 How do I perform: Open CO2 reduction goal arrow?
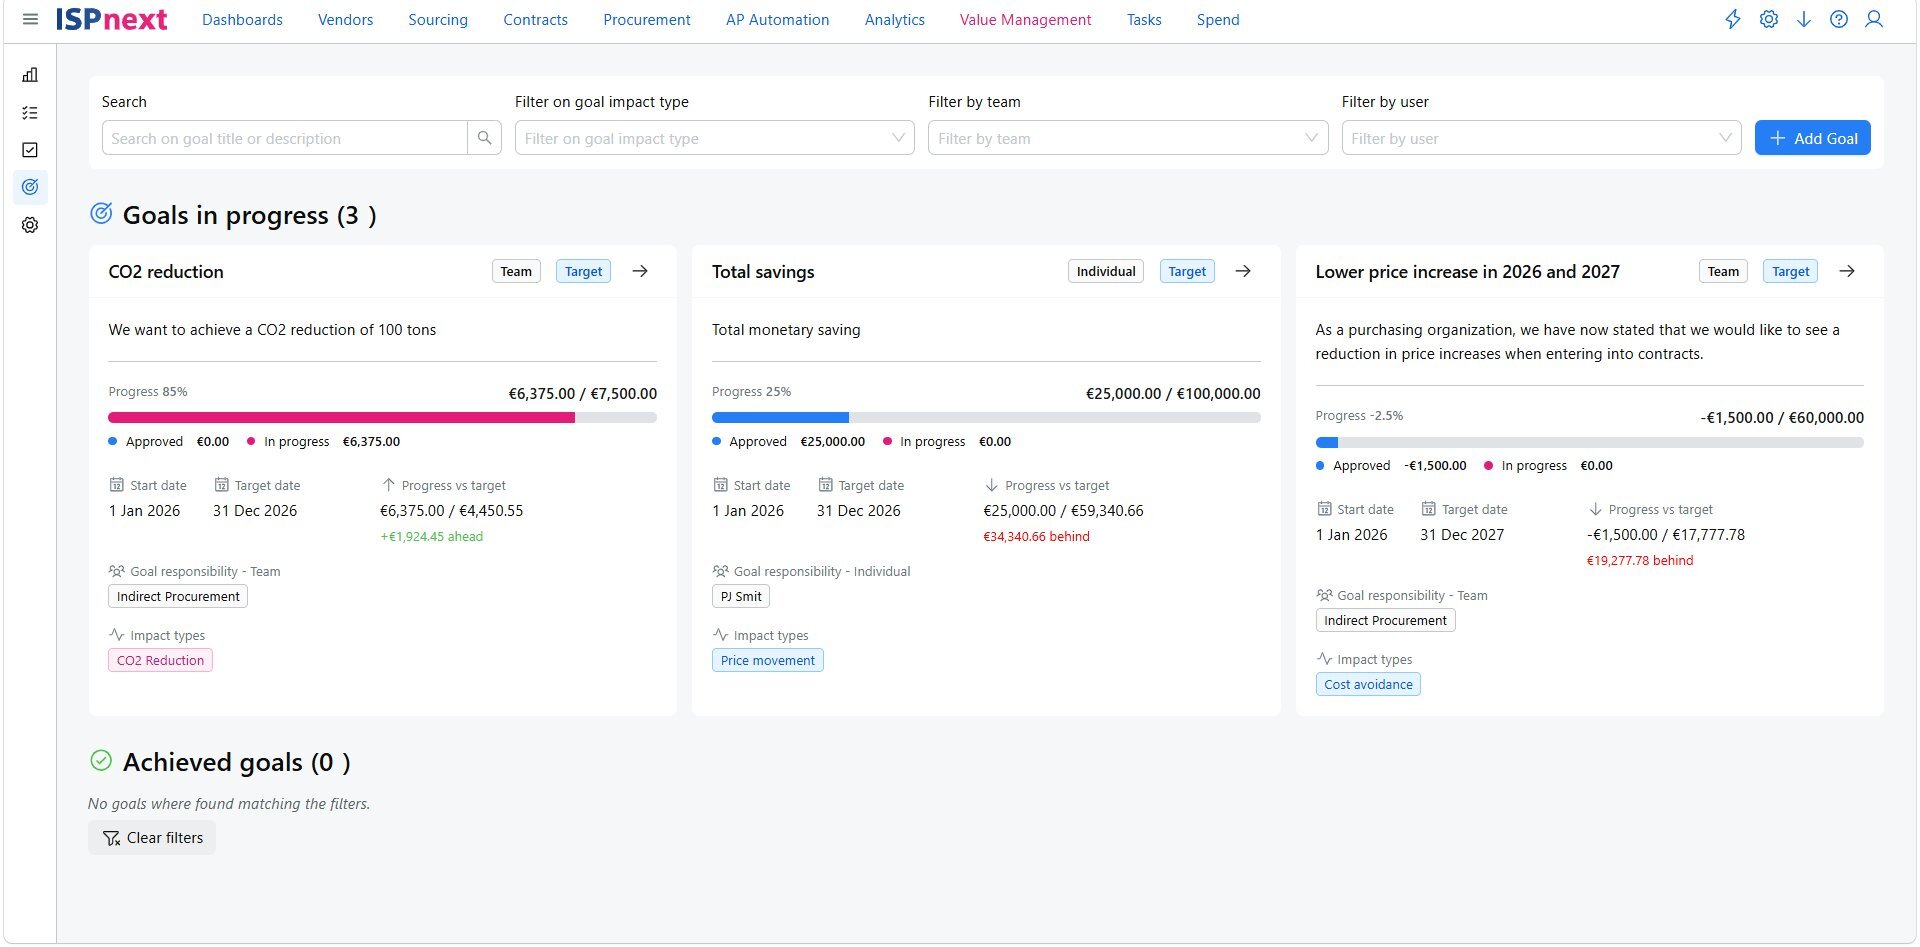click(640, 271)
